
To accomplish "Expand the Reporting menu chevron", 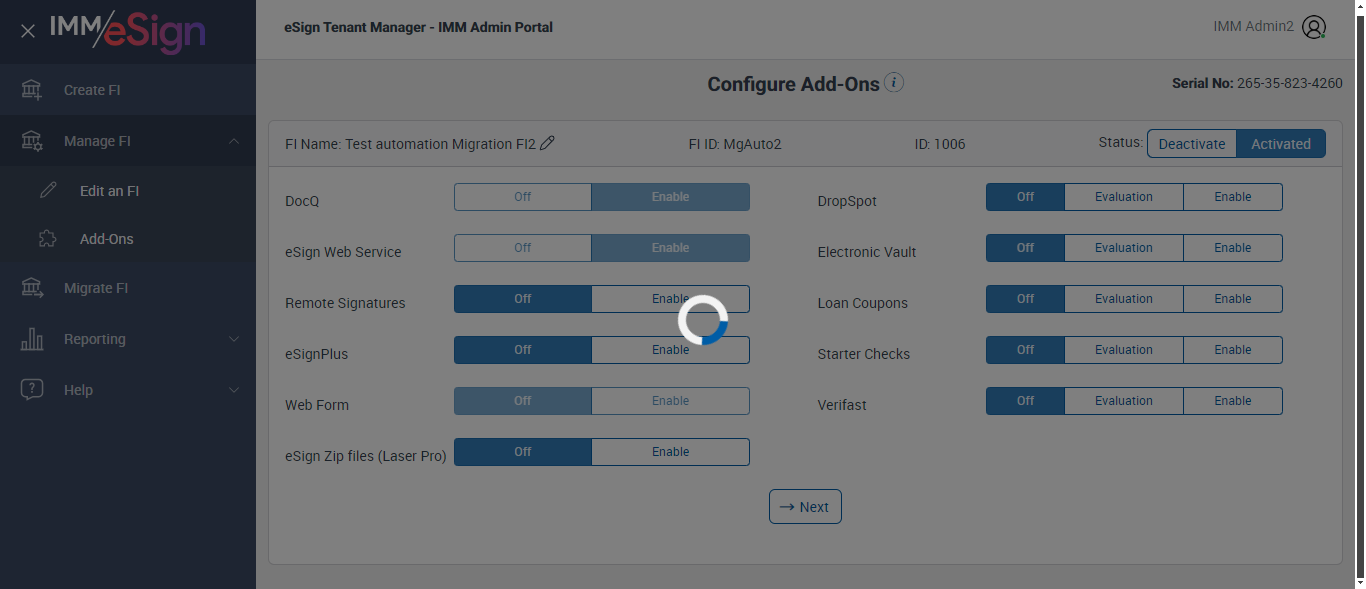I will pyautogui.click(x=234, y=339).
